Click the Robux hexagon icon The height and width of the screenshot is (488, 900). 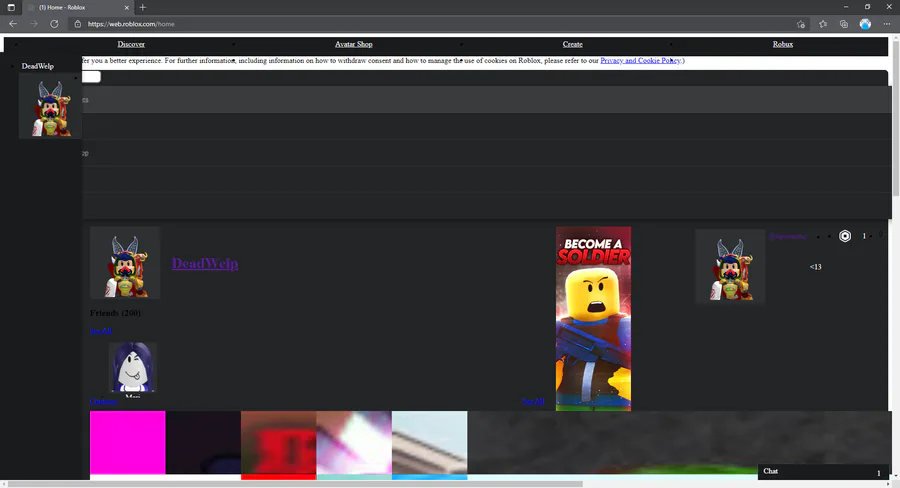(845, 236)
